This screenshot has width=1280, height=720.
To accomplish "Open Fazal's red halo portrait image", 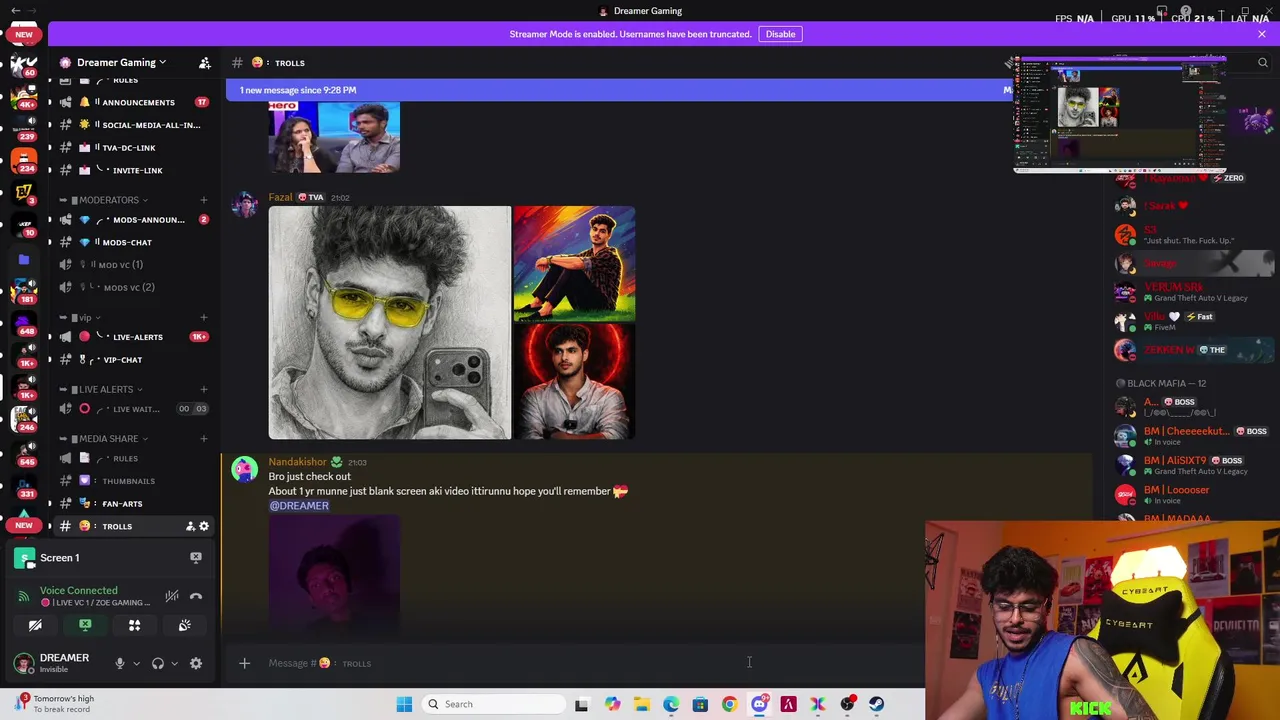I will [574, 382].
